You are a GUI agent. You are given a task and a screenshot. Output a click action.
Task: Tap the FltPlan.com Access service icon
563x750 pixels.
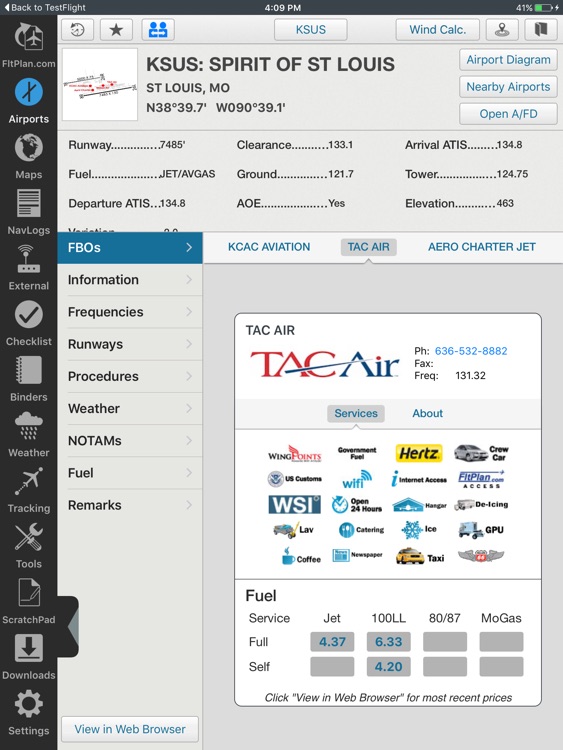(481, 479)
